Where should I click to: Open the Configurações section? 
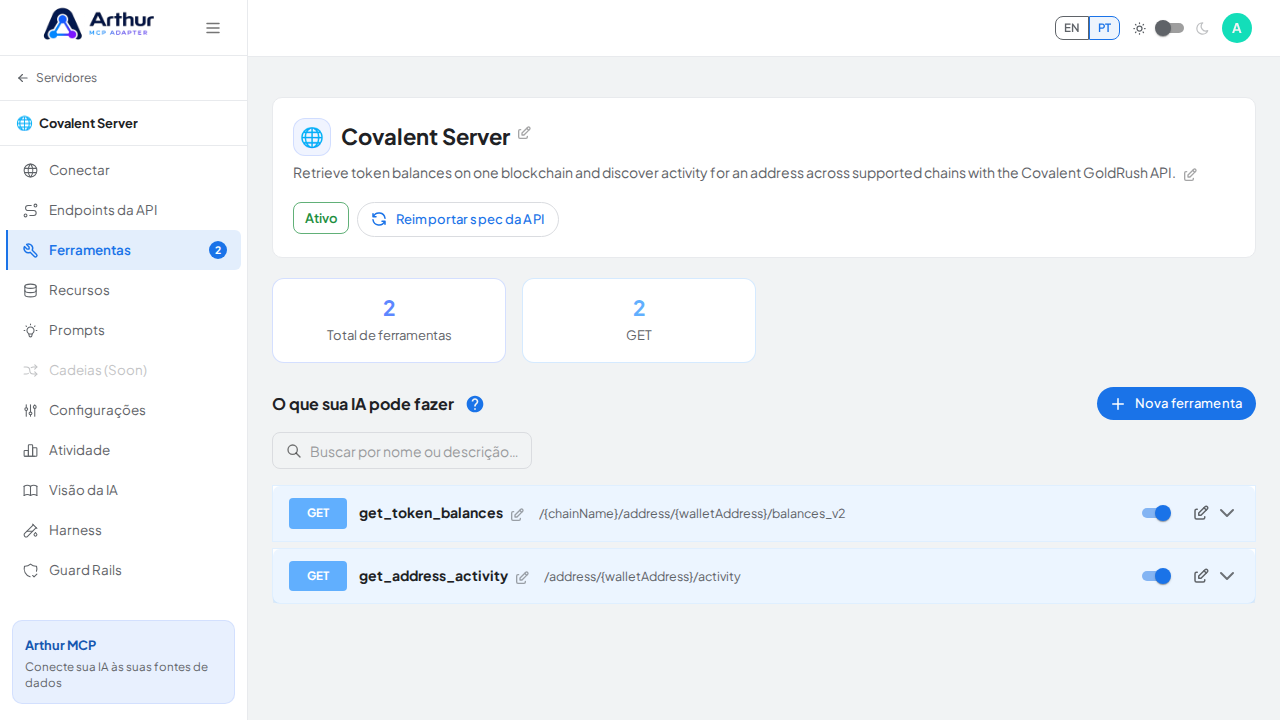pos(123,410)
